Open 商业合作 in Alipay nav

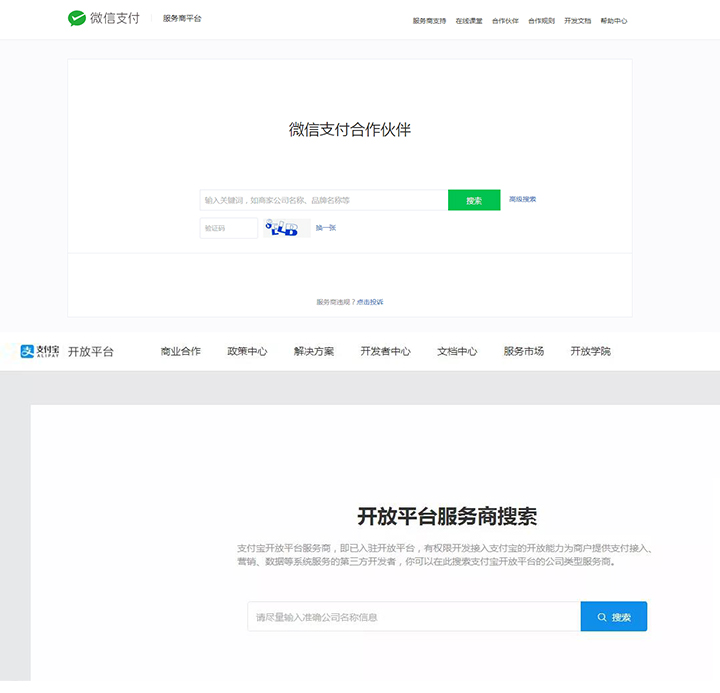[181, 351]
